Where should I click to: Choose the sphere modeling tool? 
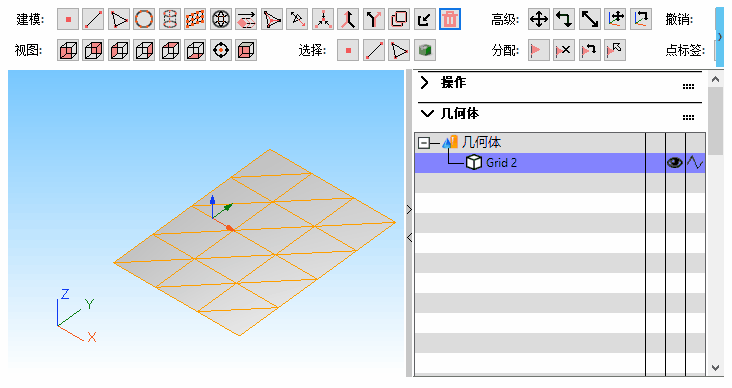point(220,20)
